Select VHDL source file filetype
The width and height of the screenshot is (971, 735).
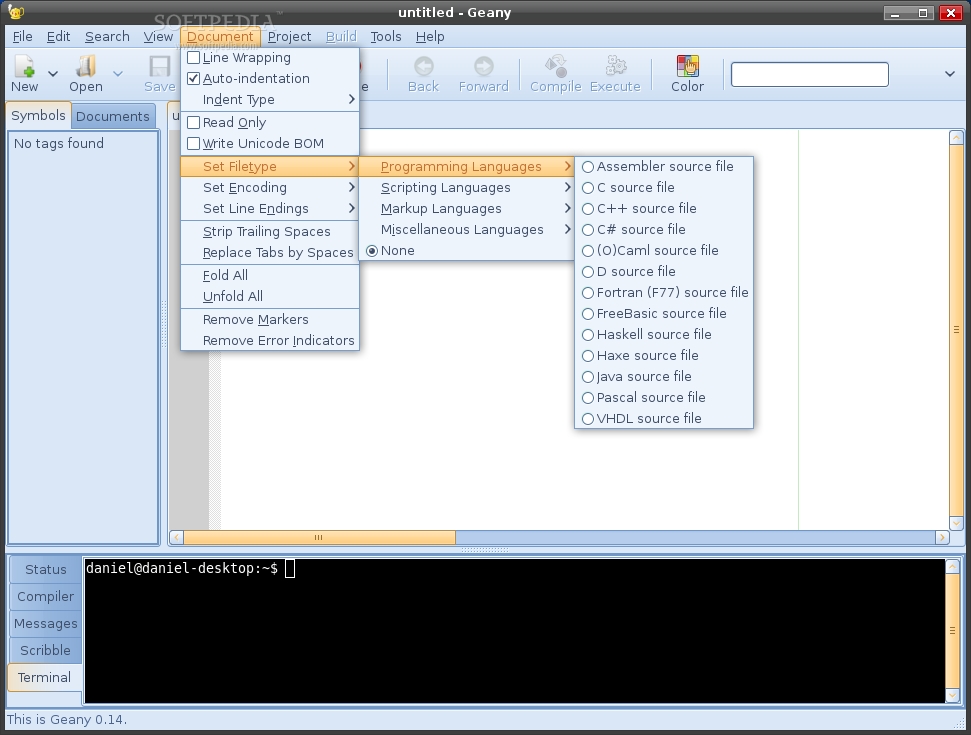(x=664, y=419)
